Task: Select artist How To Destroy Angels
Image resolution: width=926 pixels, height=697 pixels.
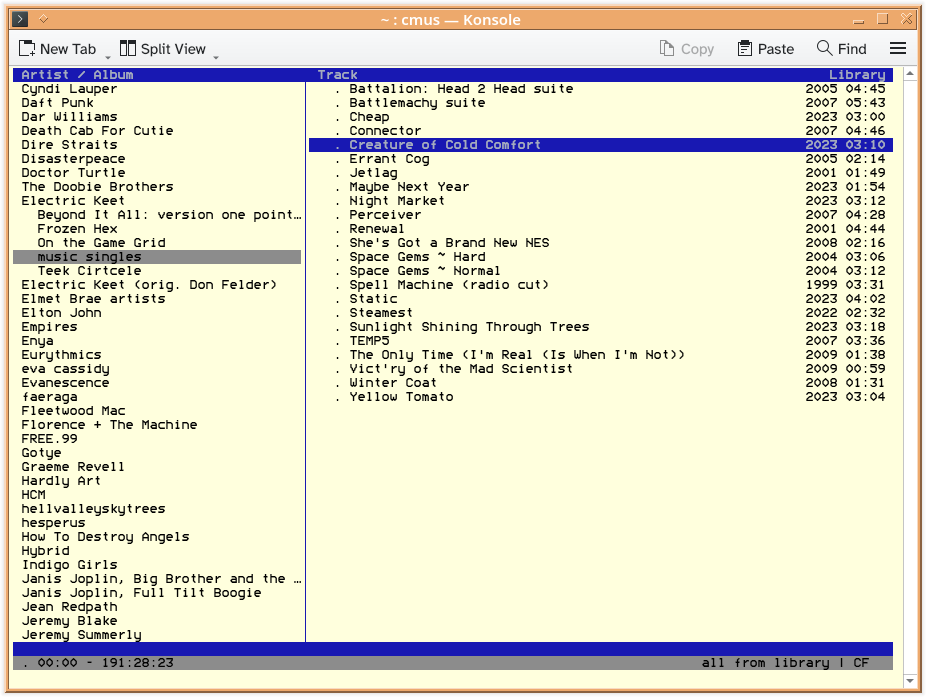Action: [157, 537]
